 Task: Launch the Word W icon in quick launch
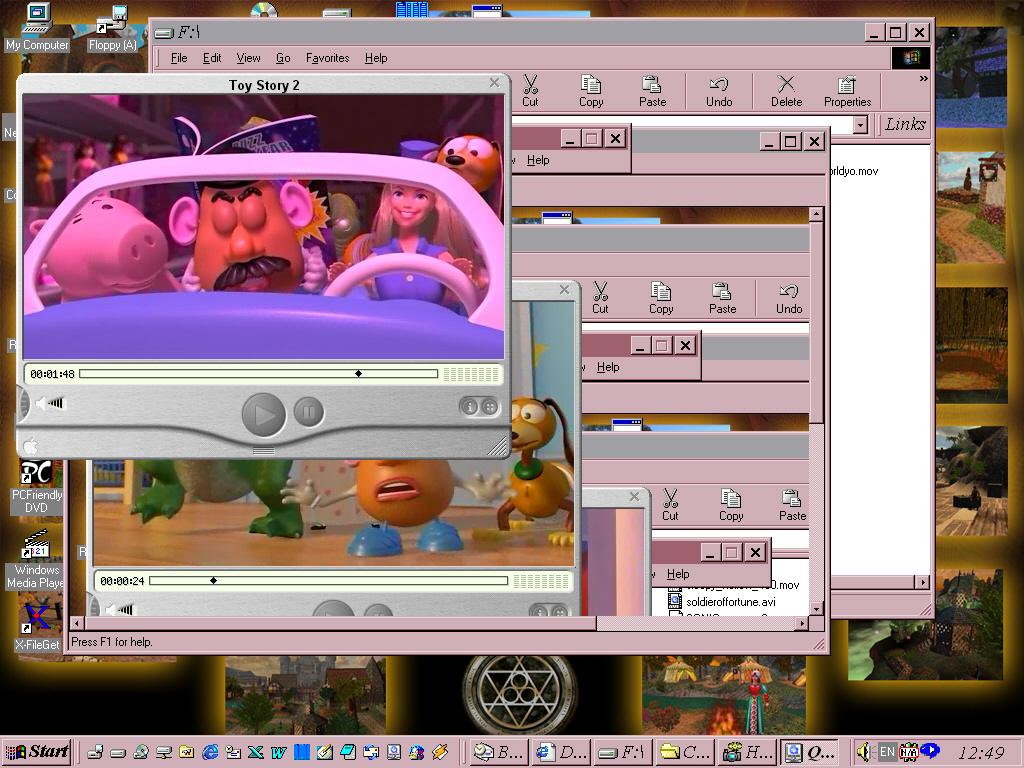tap(279, 752)
